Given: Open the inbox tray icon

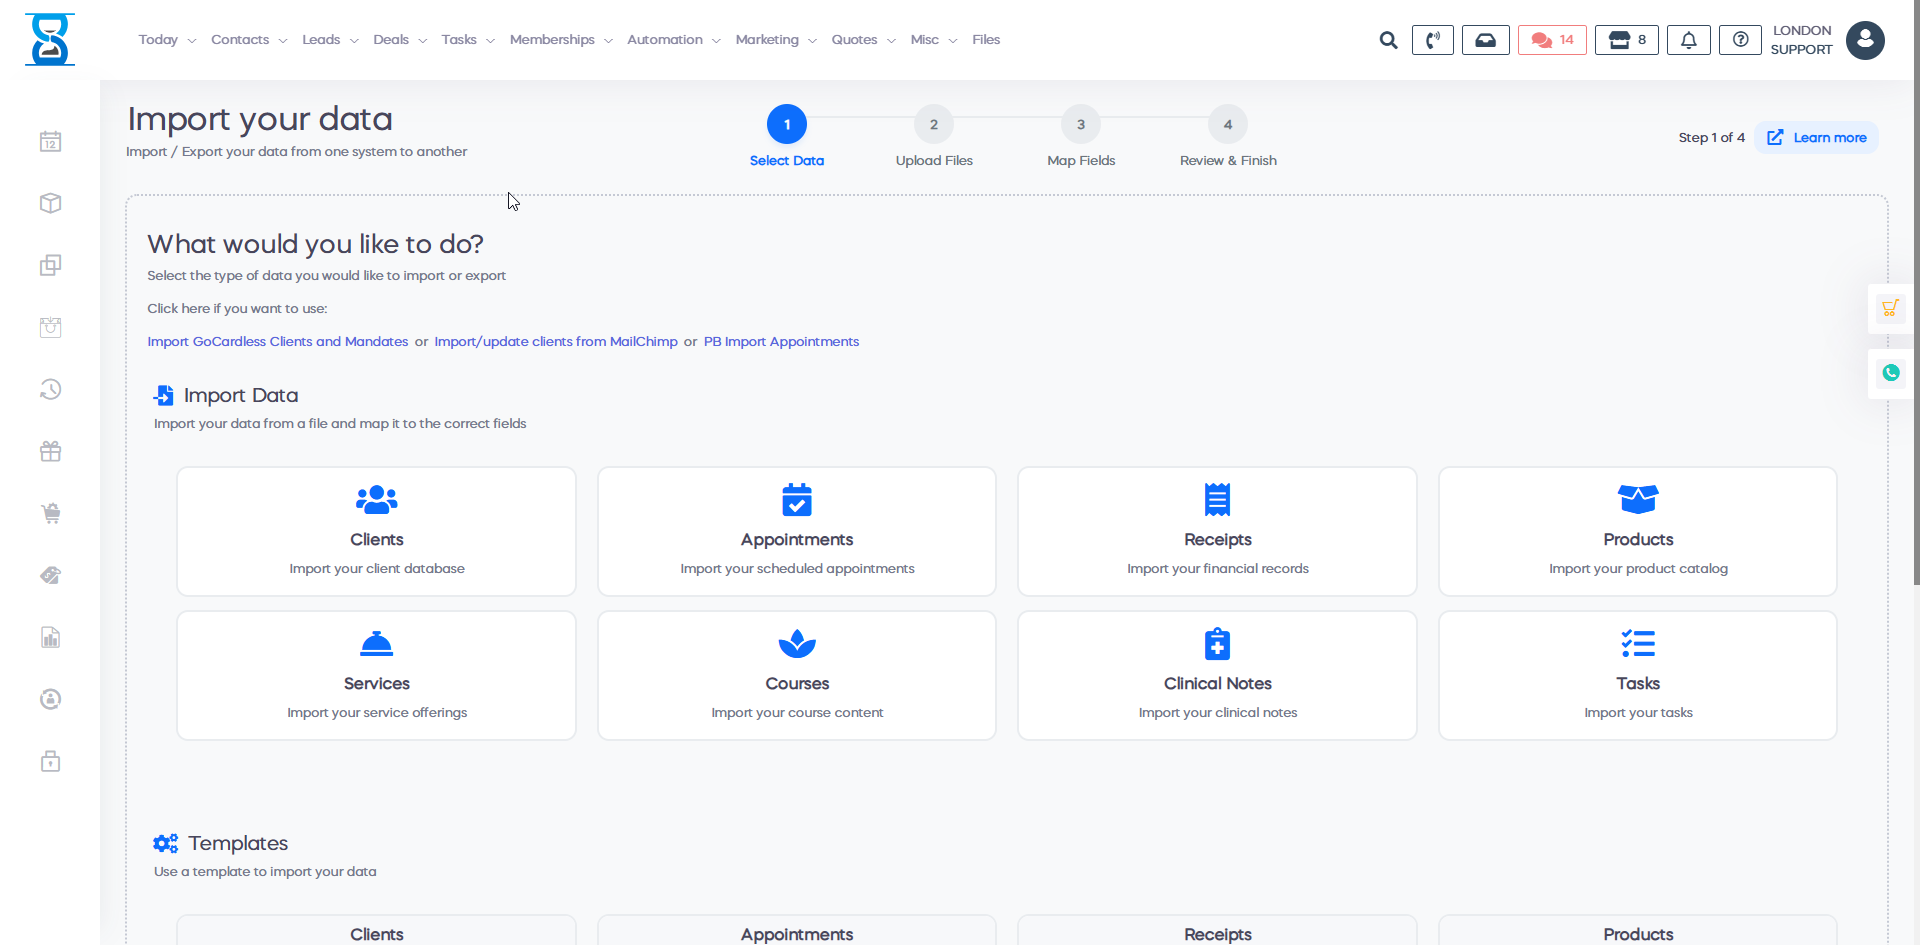Looking at the screenshot, I should click(1485, 40).
